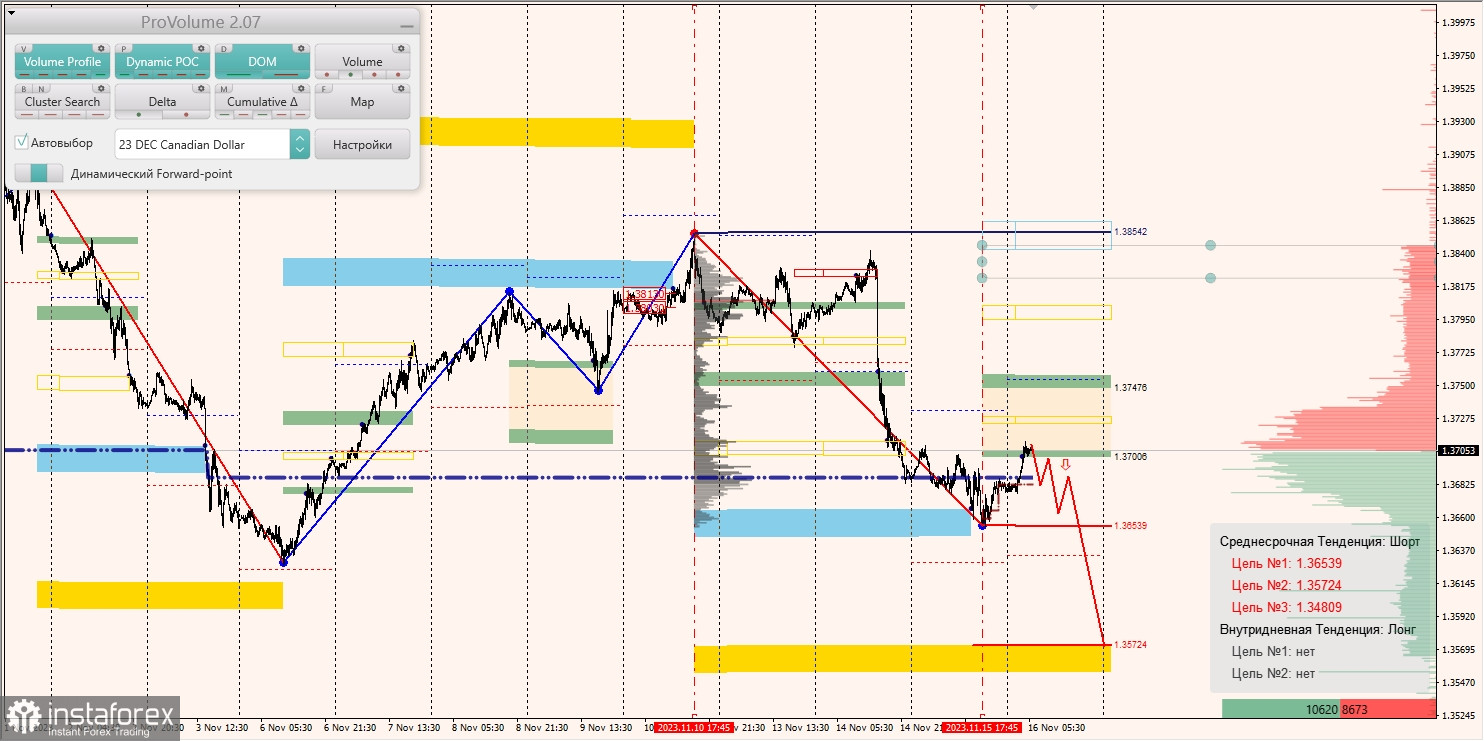Viewport: 1484px width, 741px height.
Task: Open Volume button gear settings
Action: (400, 48)
